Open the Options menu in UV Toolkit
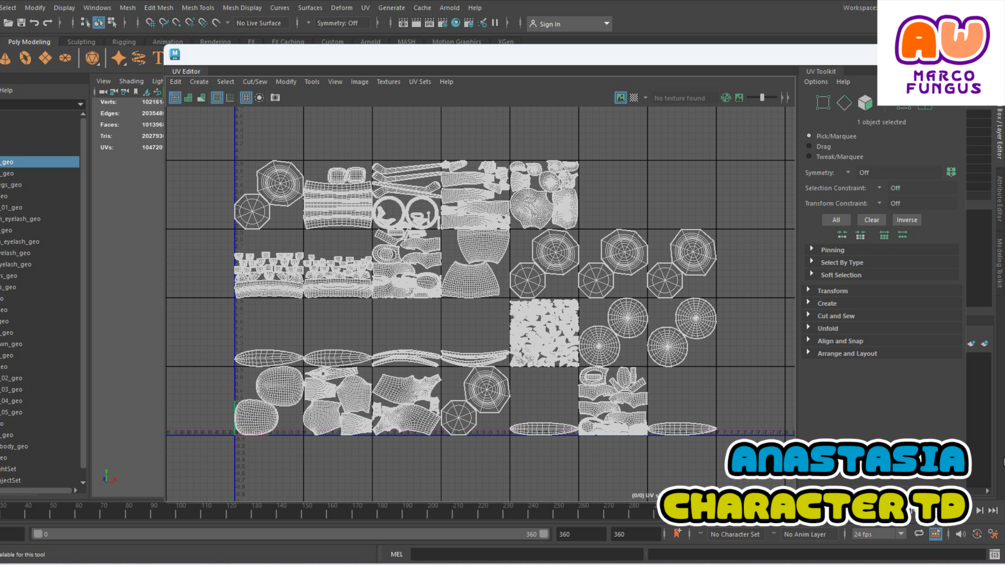1005x565 pixels. (816, 82)
